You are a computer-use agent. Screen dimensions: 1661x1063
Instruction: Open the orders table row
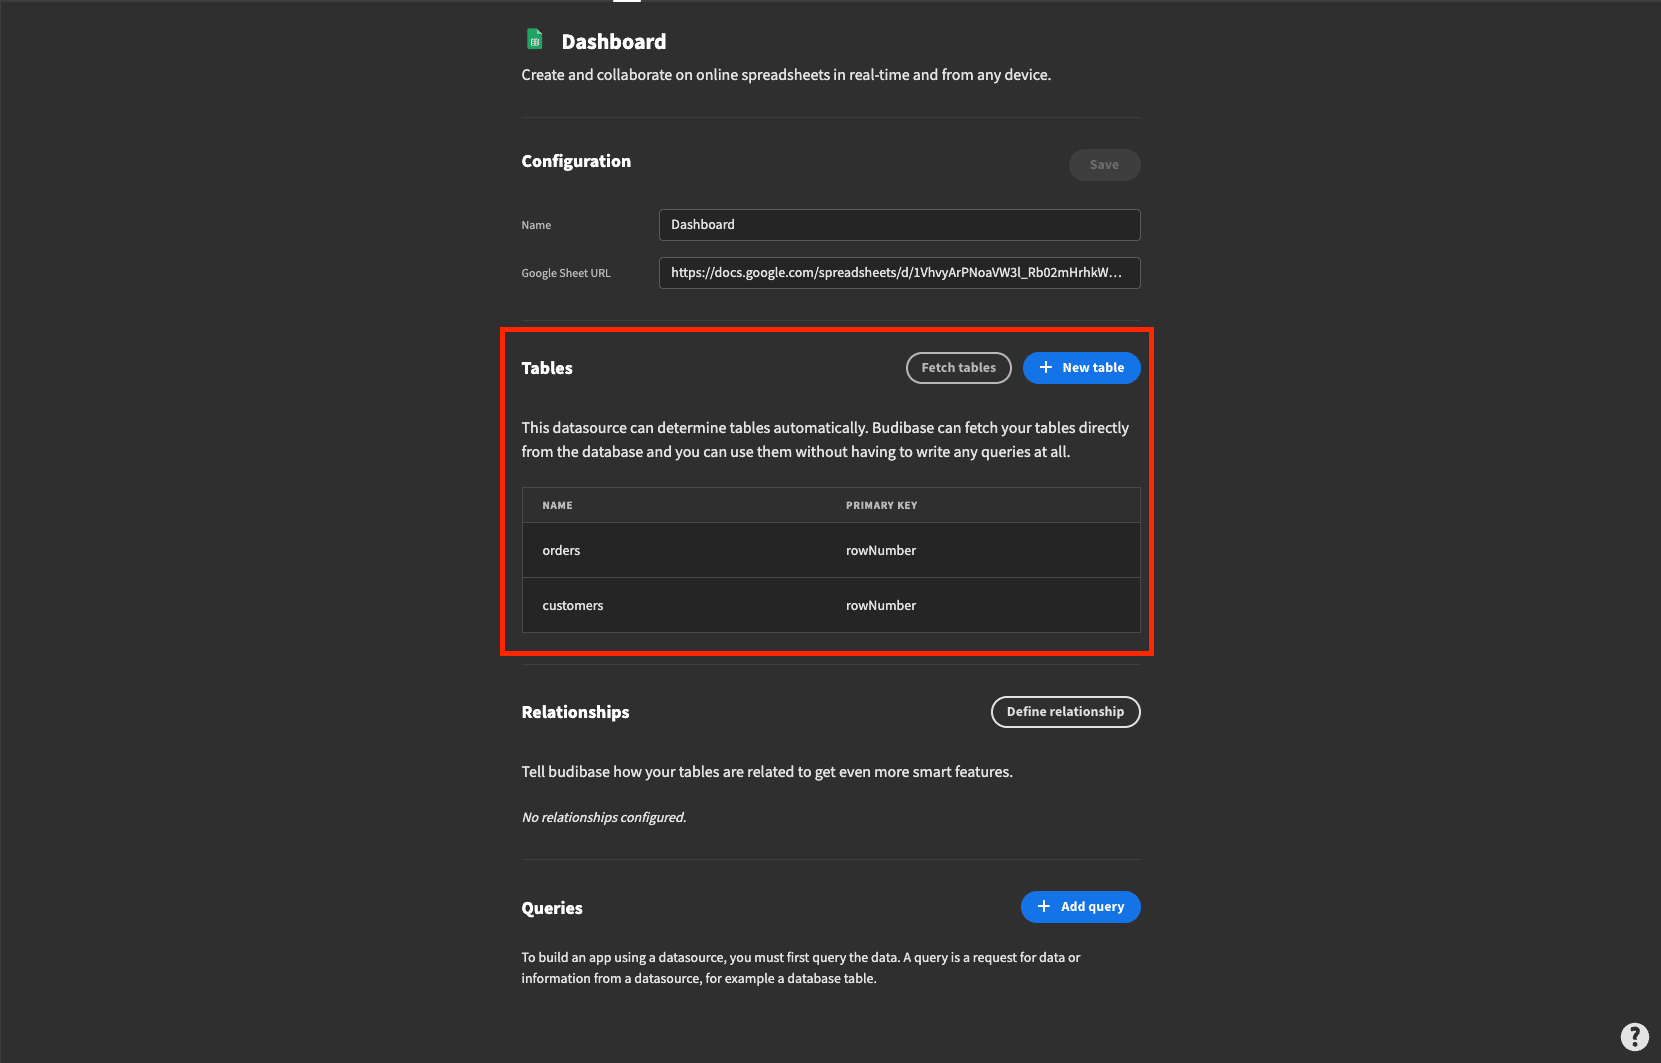(x=831, y=551)
